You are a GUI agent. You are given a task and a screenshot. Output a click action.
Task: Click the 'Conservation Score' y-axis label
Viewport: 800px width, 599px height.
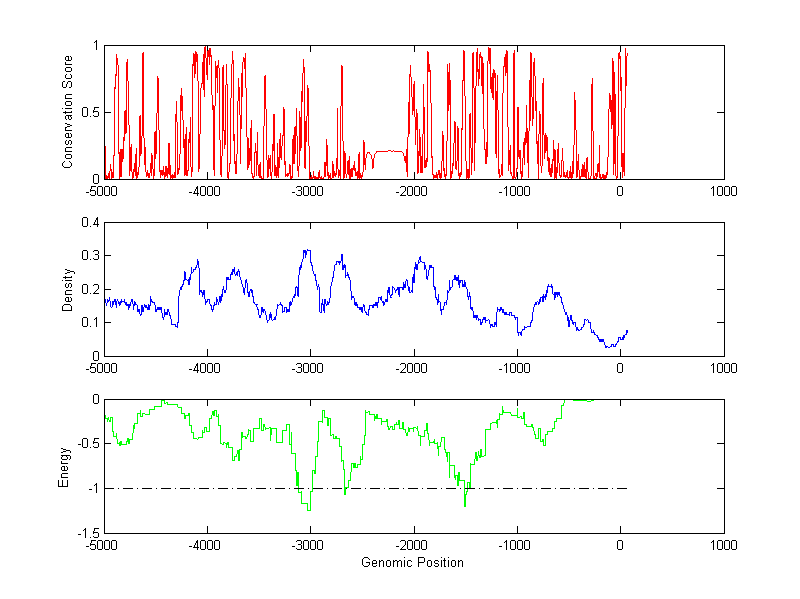pyautogui.click(x=68, y=112)
